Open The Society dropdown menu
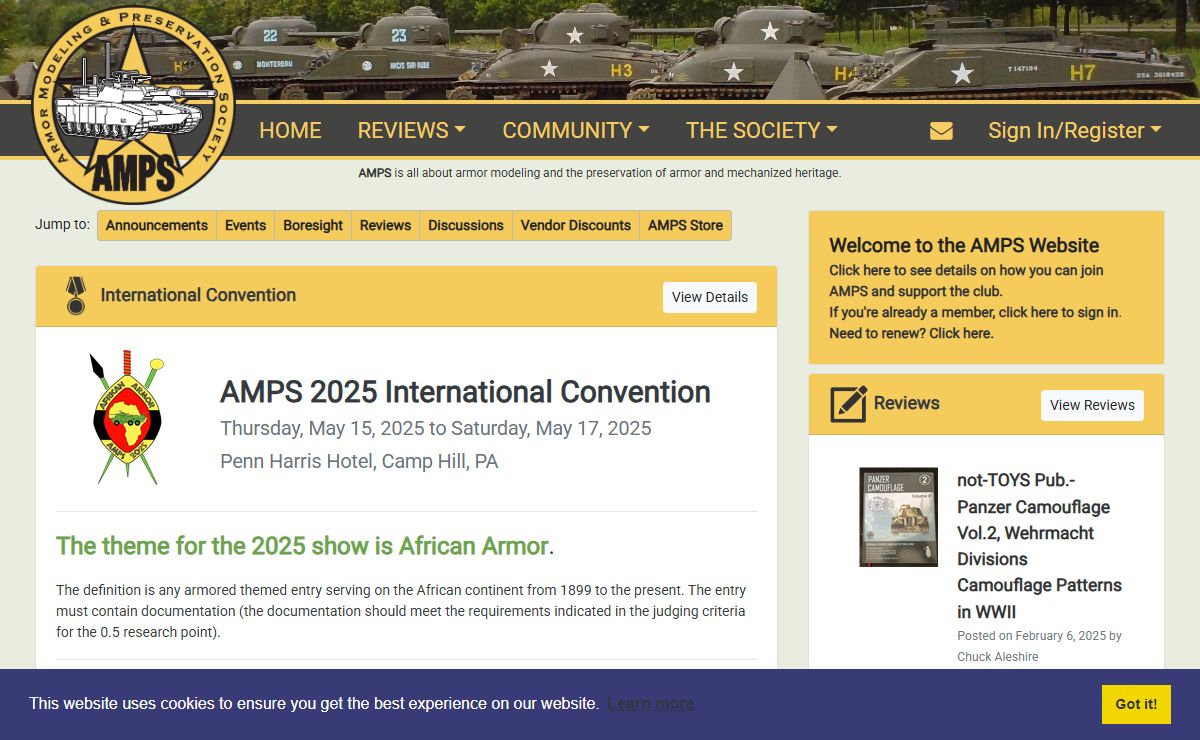1200x740 pixels. point(761,131)
